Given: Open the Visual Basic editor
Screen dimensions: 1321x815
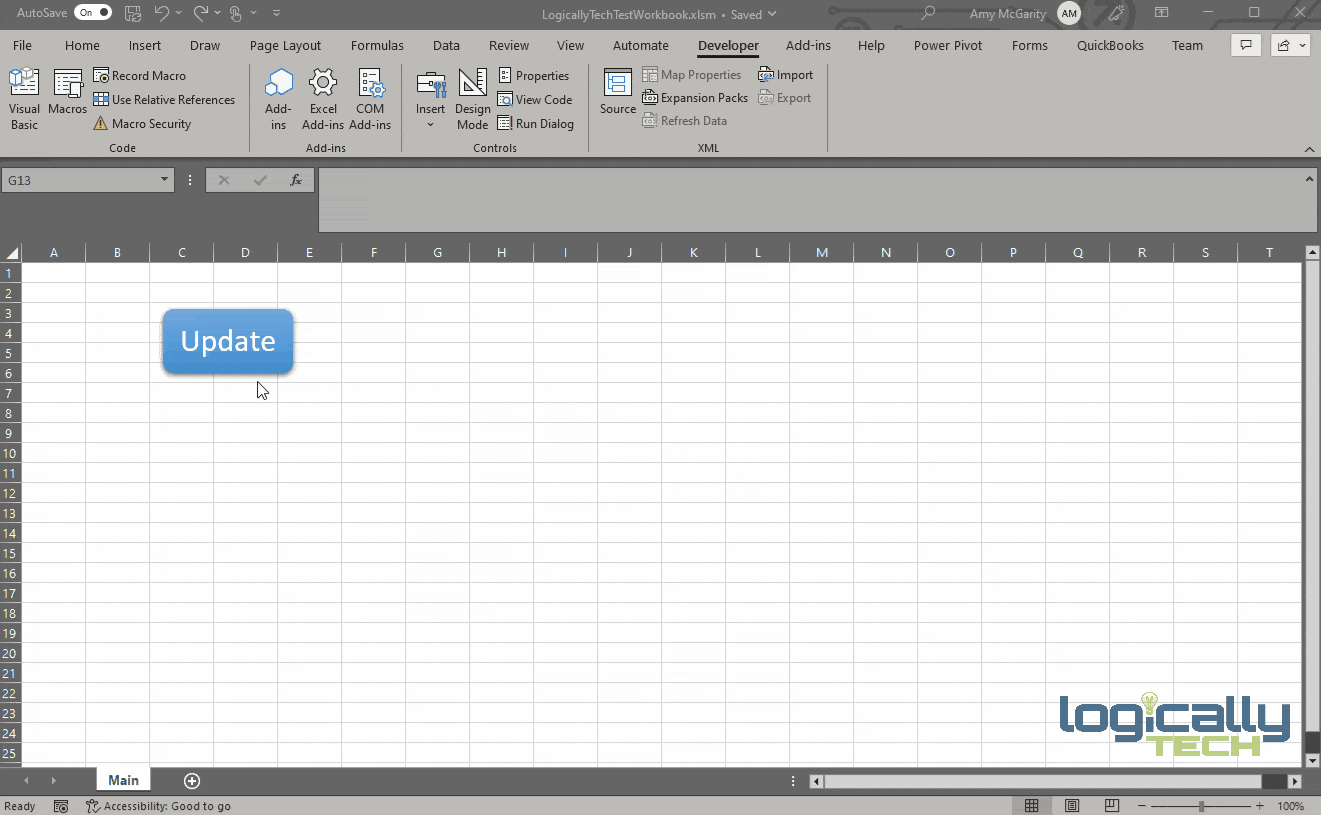Looking at the screenshot, I should coord(23,99).
